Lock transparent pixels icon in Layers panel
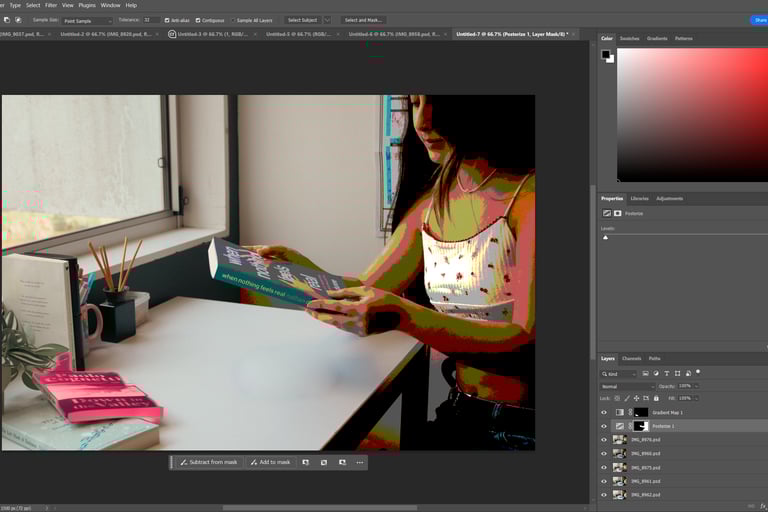Viewport: 768px width, 512px height. point(617,398)
